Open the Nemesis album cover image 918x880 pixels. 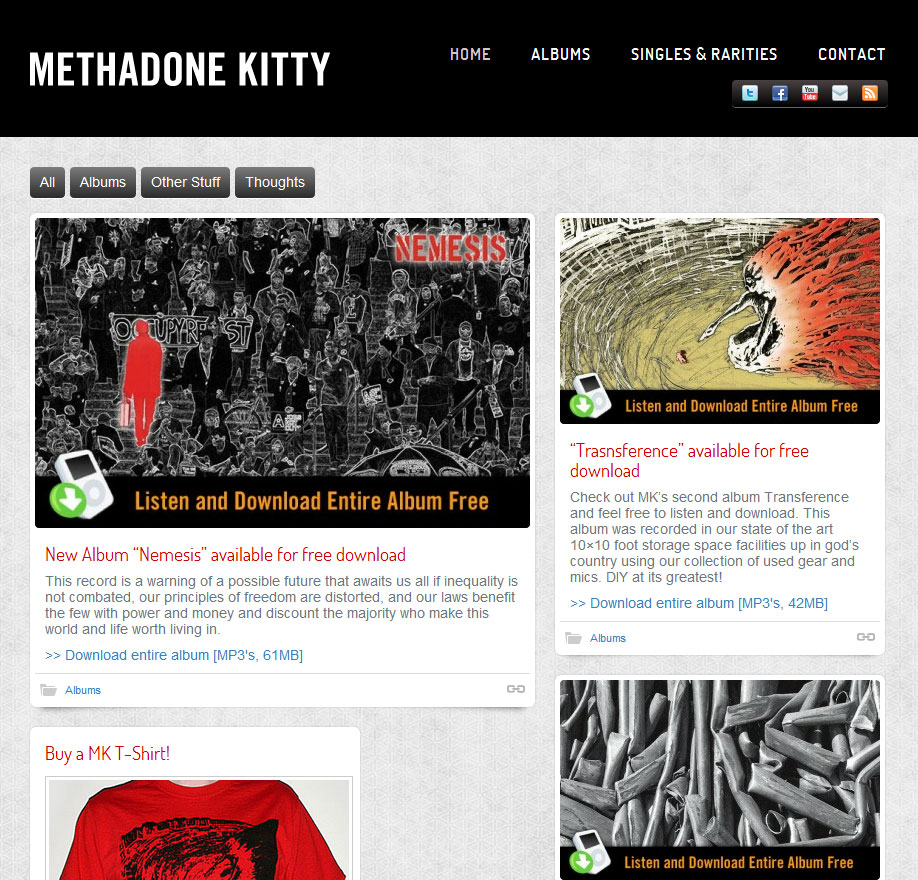pyautogui.click(x=282, y=373)
